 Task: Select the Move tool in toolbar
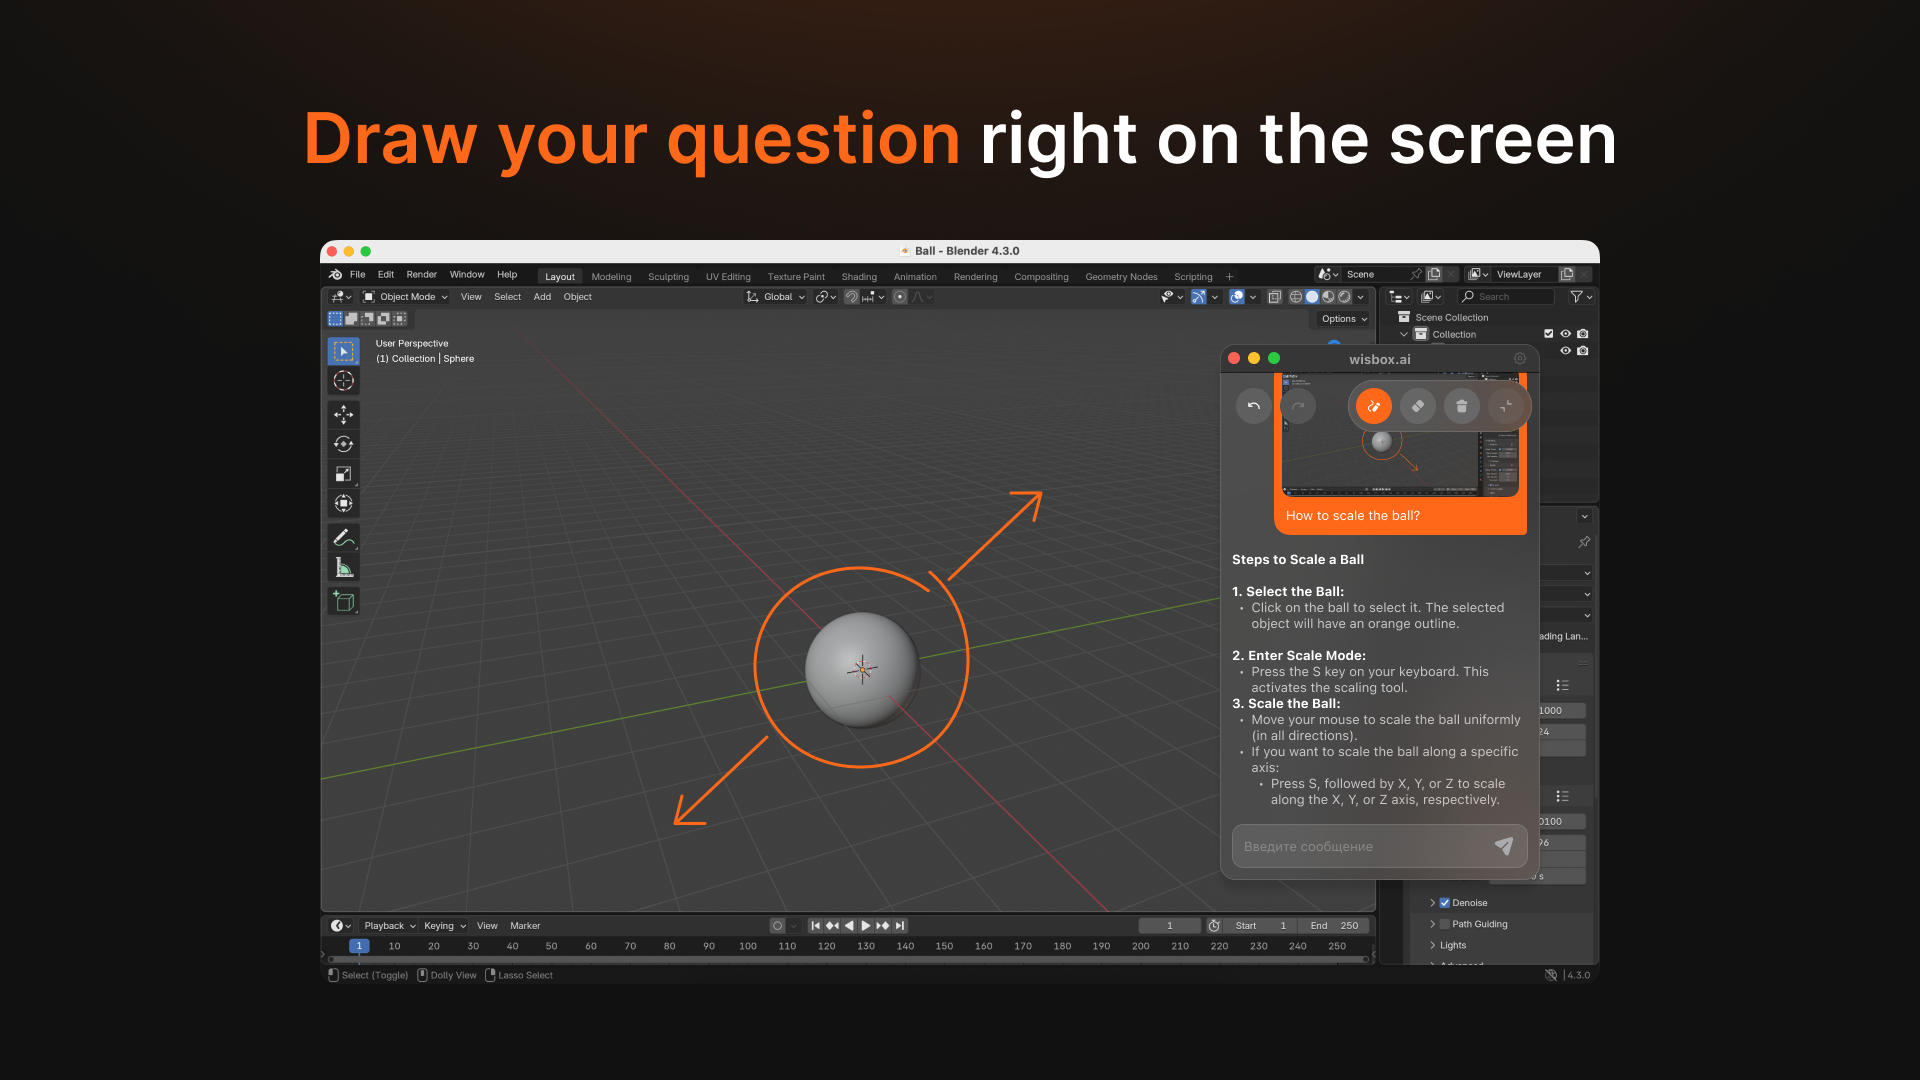(343, 414)
